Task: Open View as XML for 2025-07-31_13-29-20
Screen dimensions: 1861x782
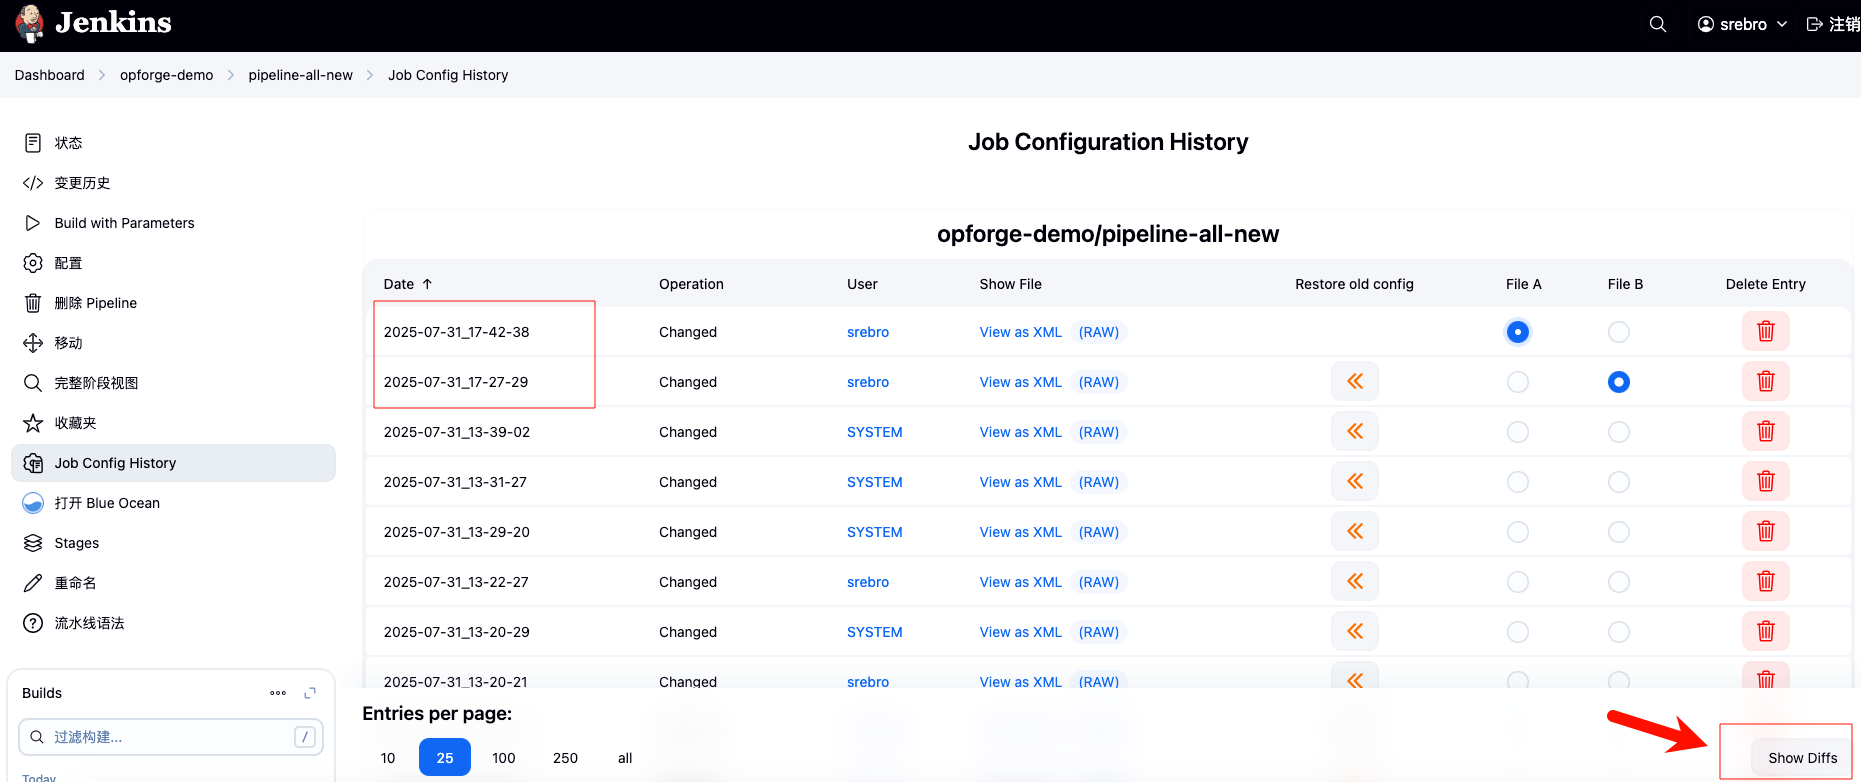Action: [x=1020, y=532]
